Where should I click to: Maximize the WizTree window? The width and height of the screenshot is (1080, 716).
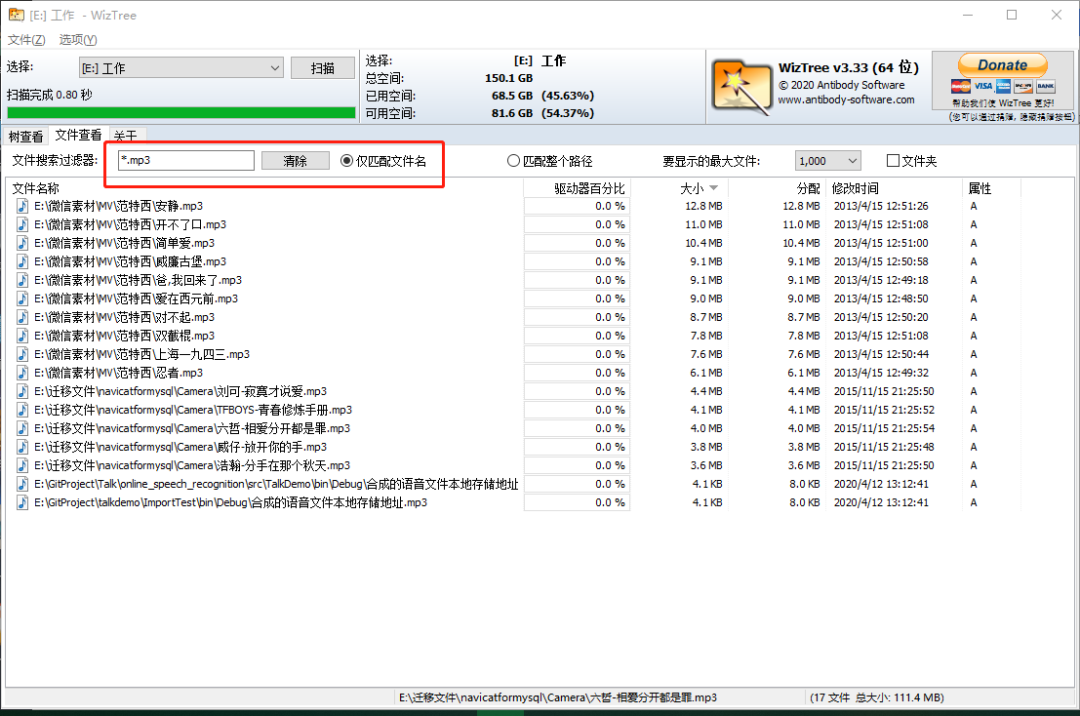(x=1012, y=14)
